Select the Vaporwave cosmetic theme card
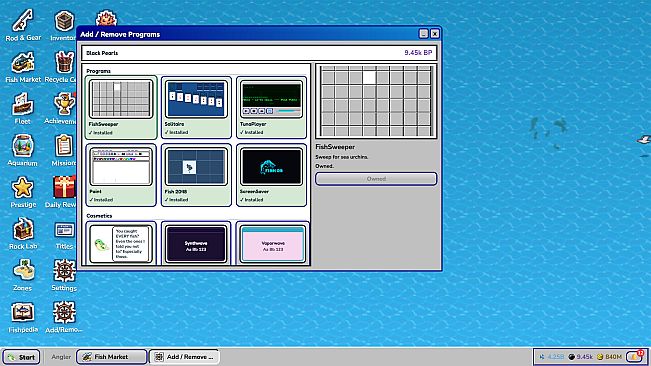 pos(273,243)
